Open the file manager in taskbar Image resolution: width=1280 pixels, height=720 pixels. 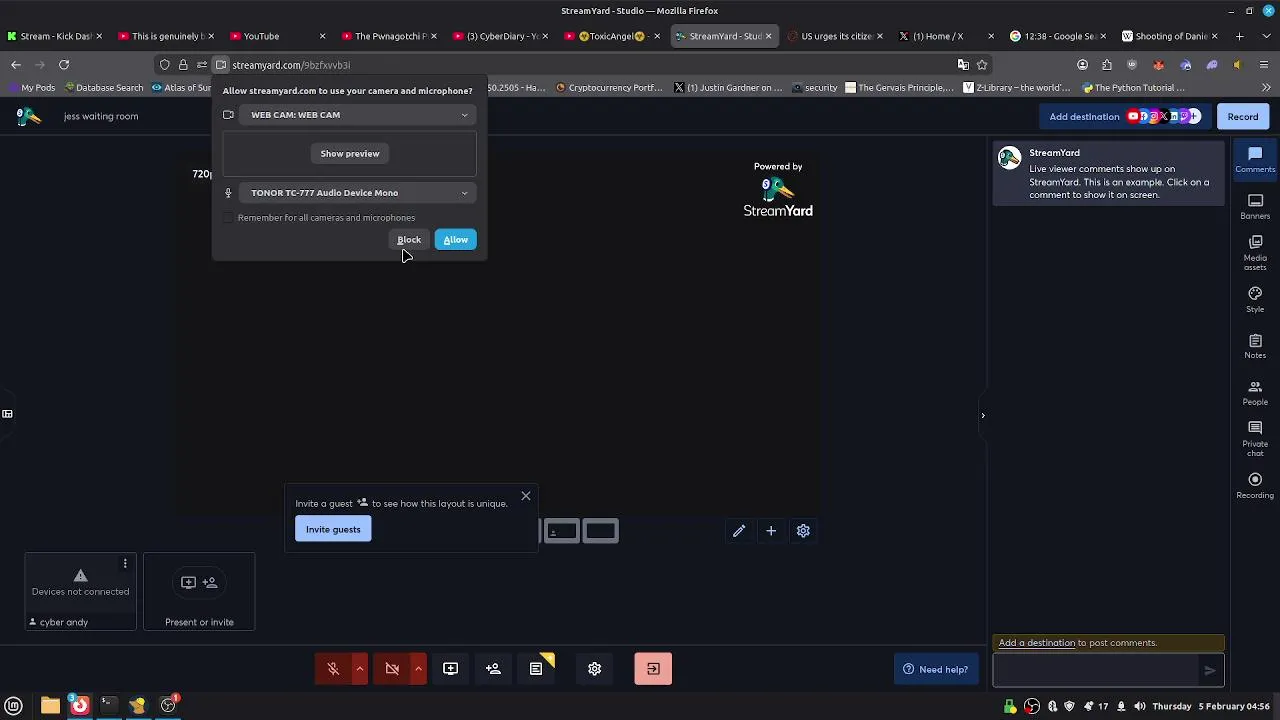[50, 706]
